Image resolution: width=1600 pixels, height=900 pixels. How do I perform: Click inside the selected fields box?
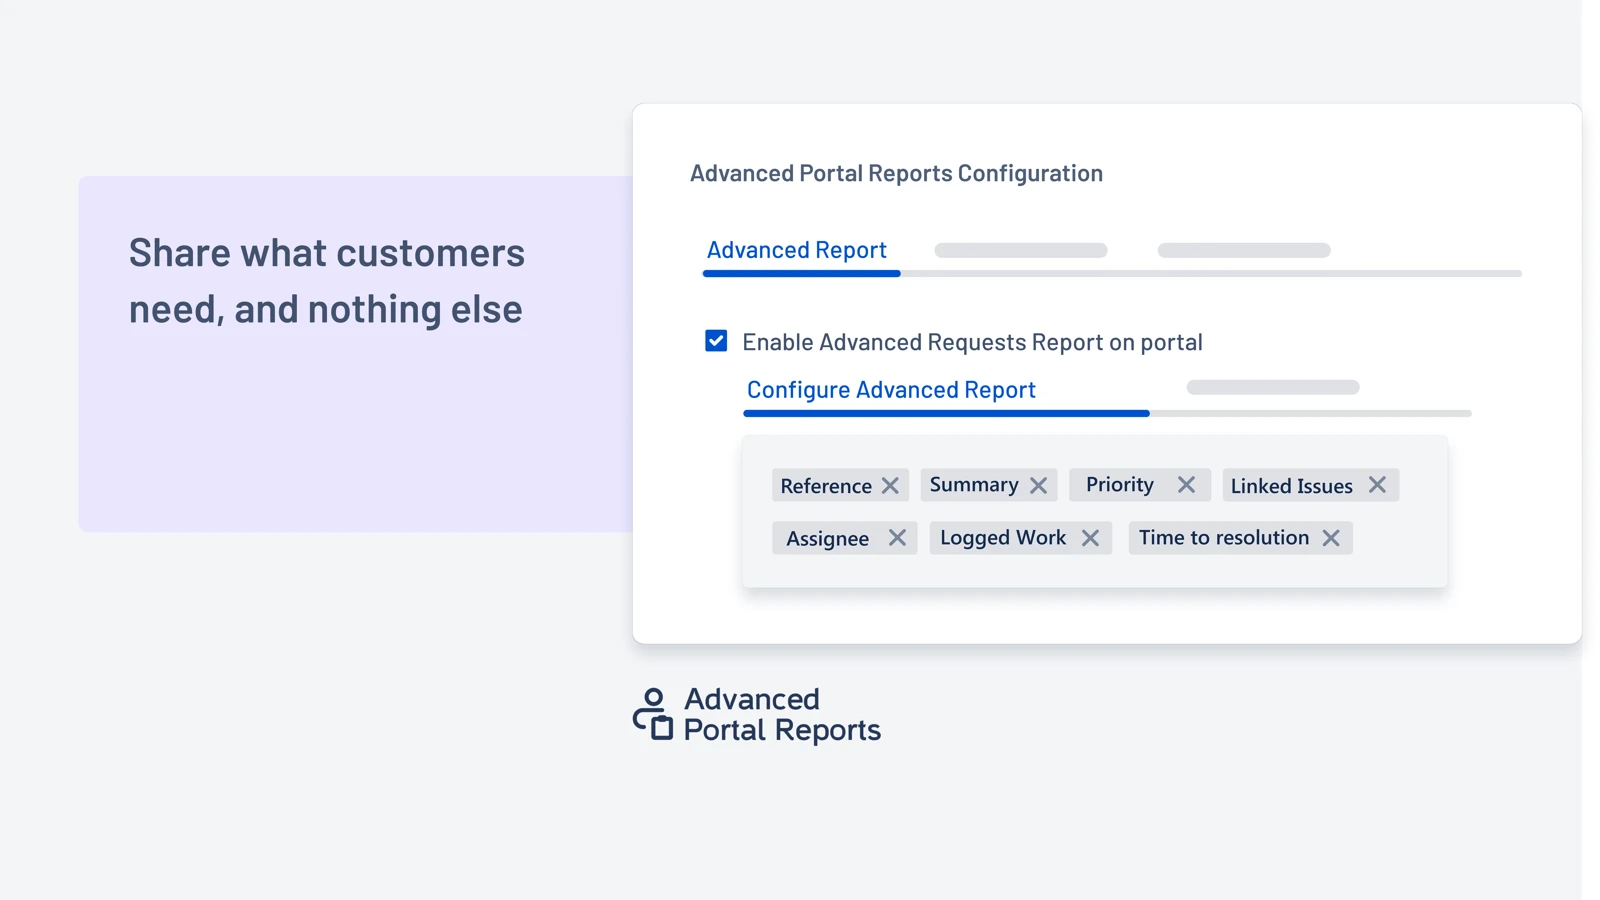(1095, 511)
